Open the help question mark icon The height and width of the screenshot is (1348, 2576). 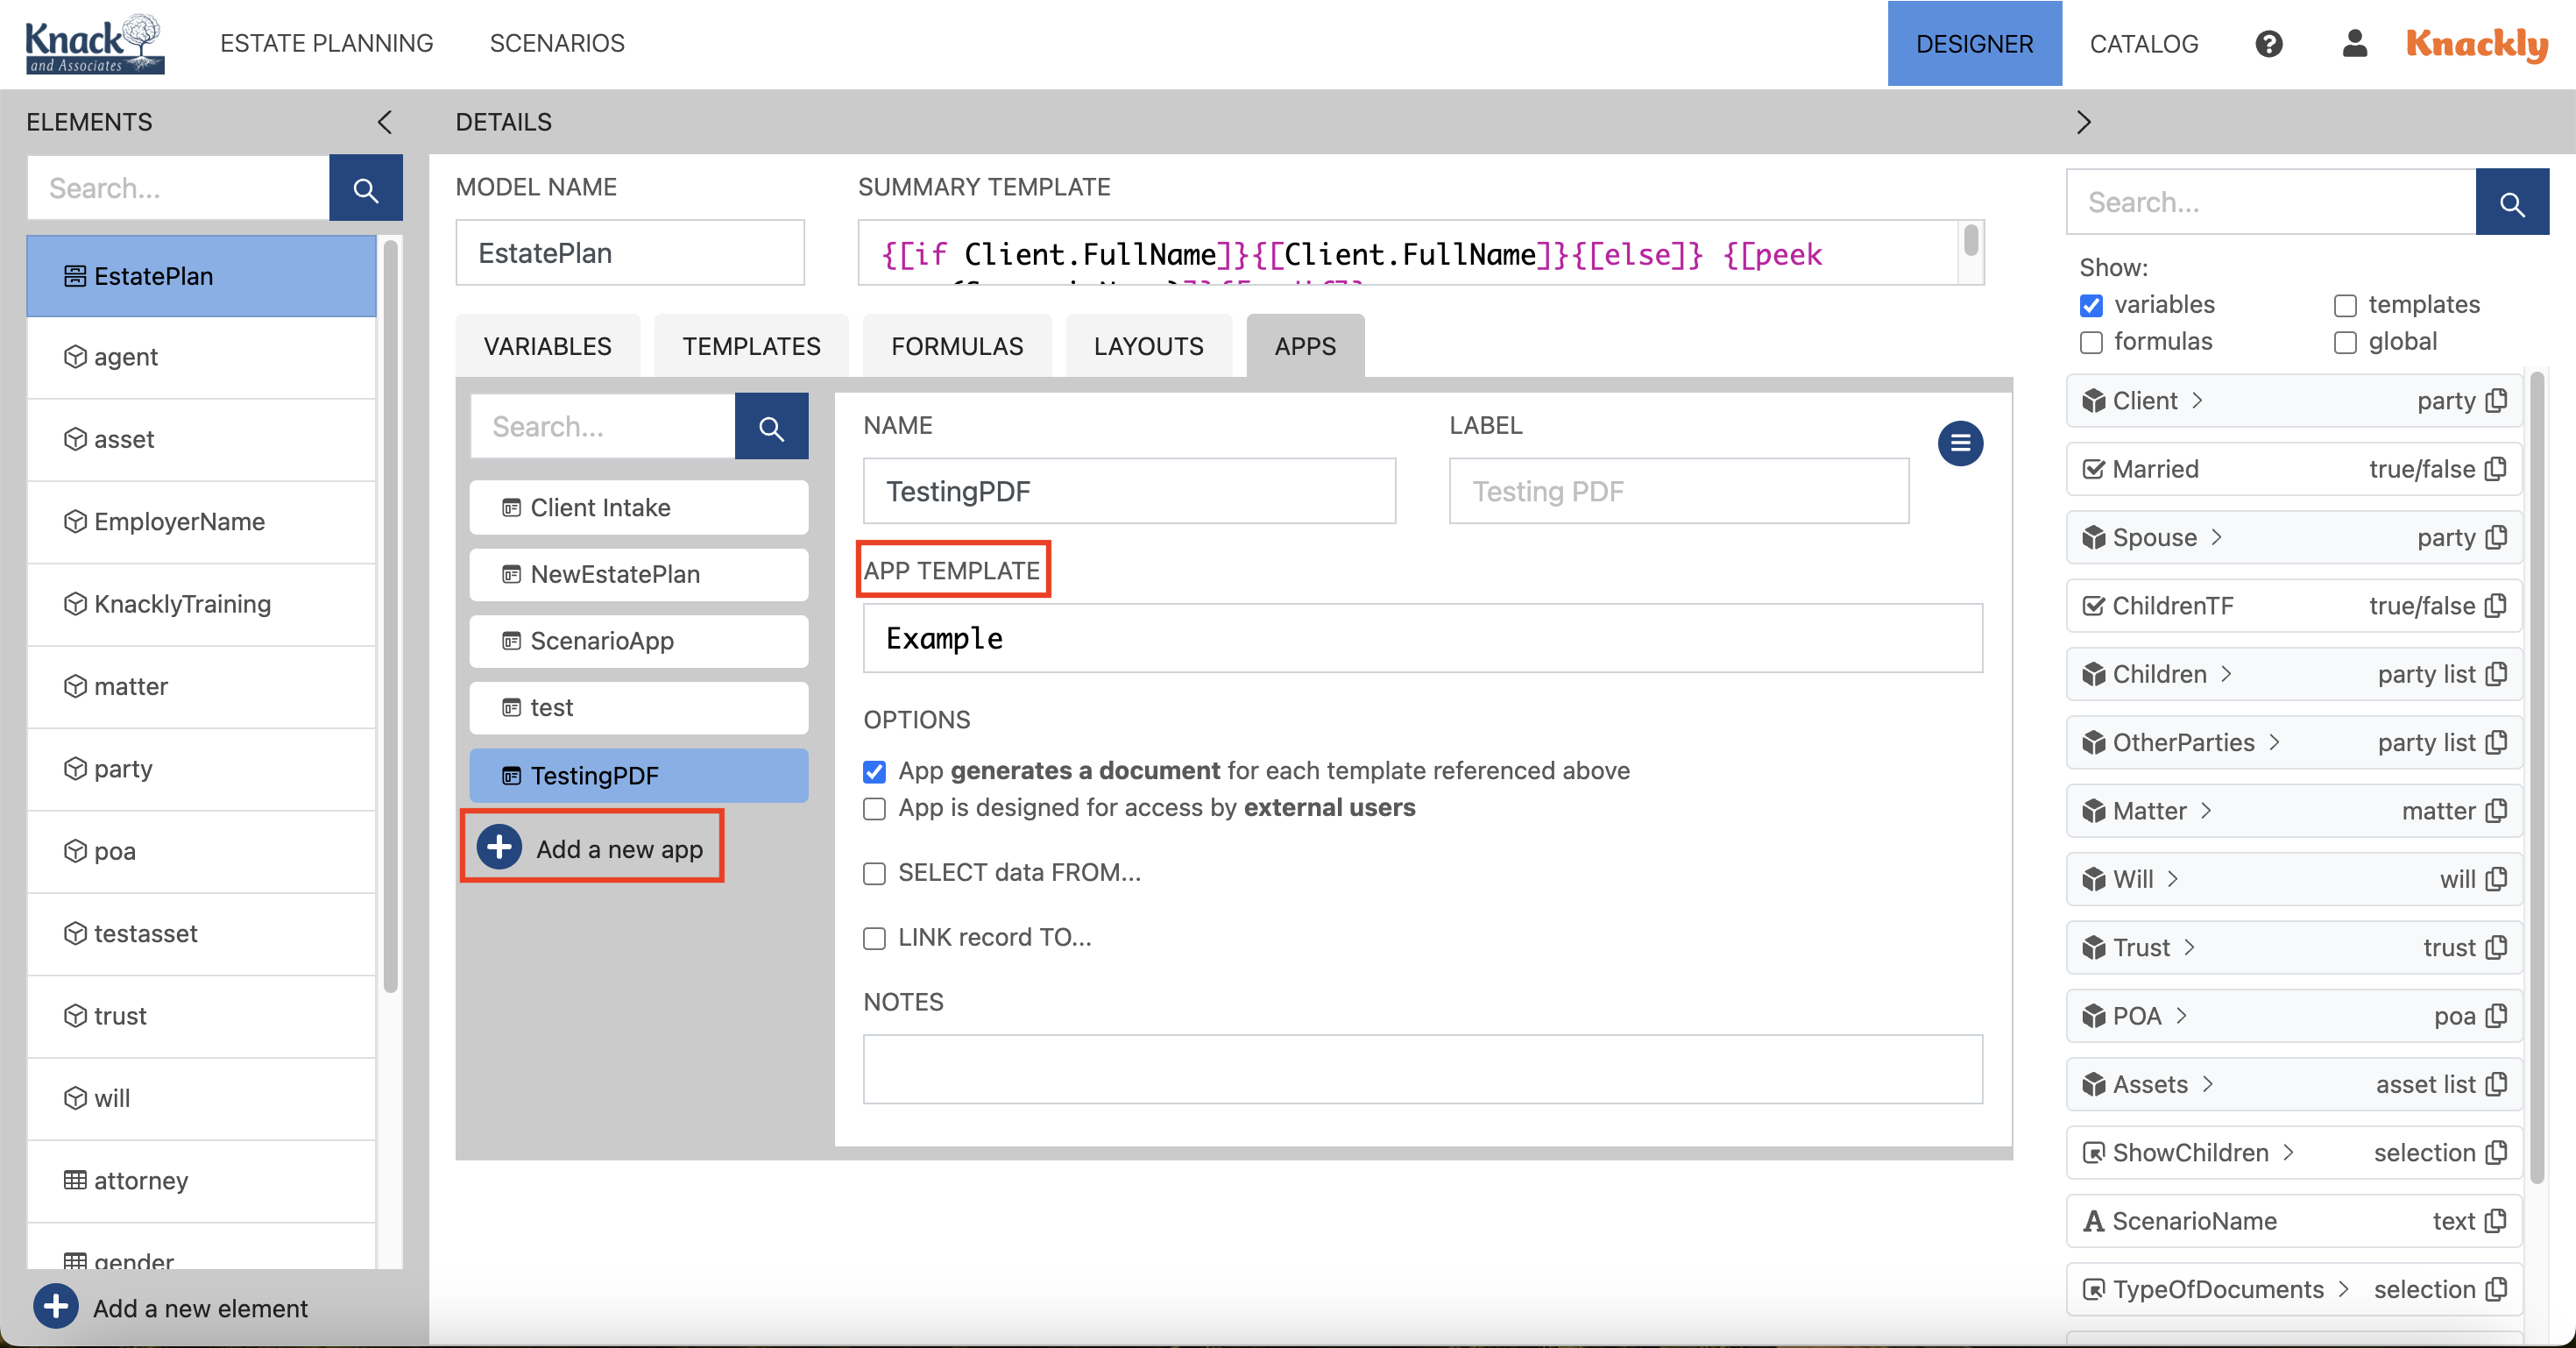[x=2269, y=43]
